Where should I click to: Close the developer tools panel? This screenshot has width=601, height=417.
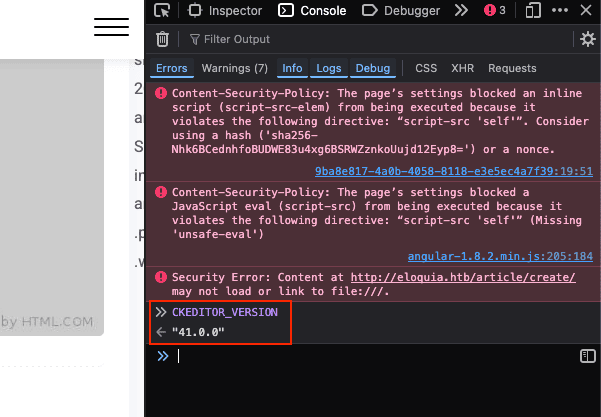click(586, 10)
